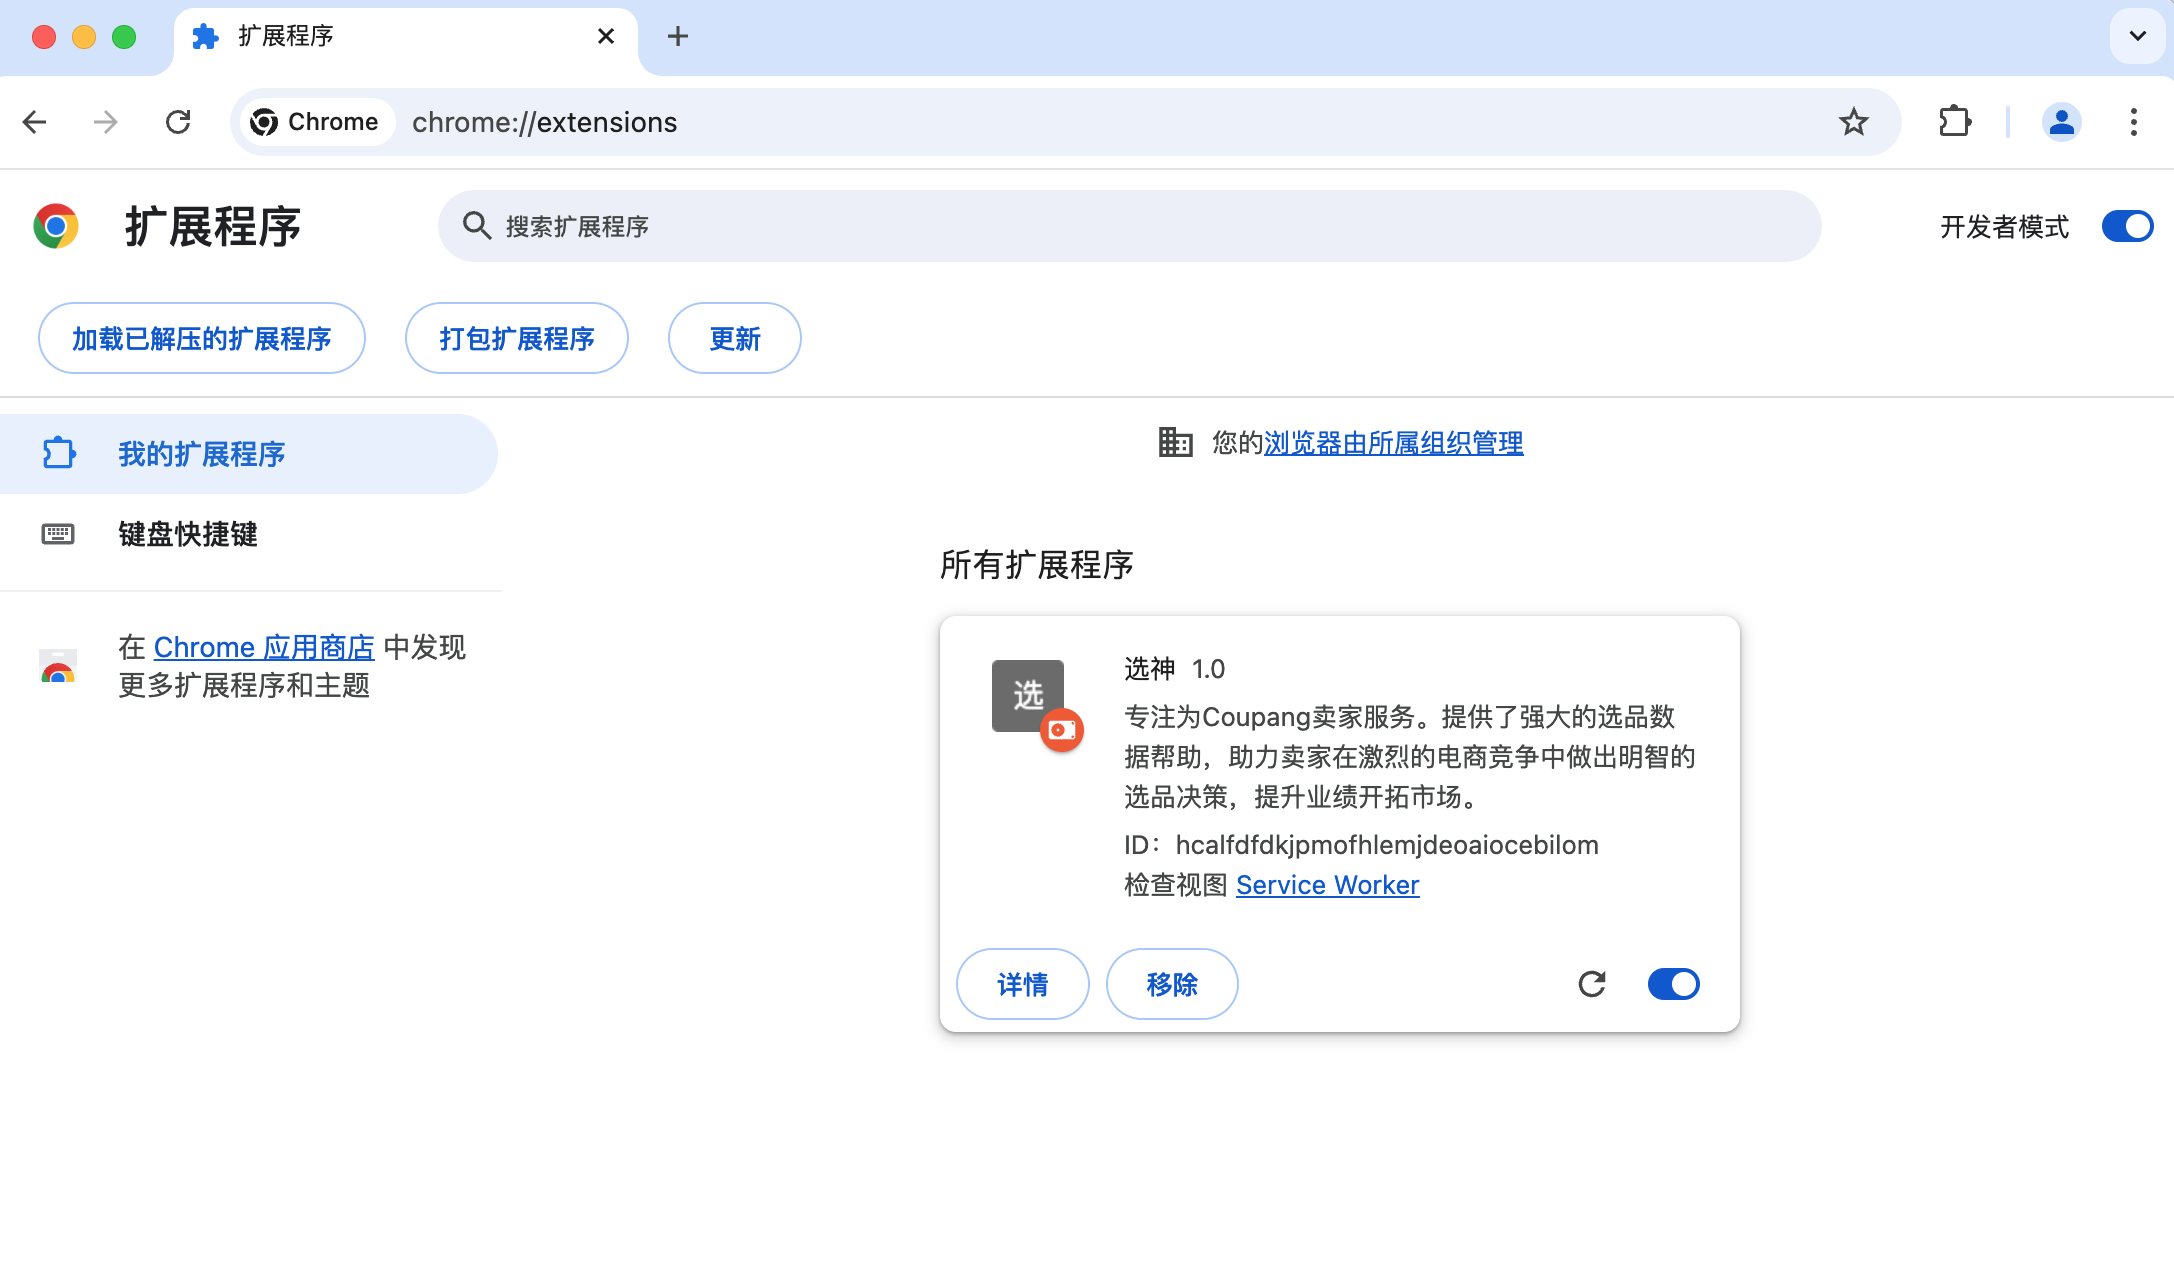Viewport: 2174px width, 1280px height.
Task: Open the Extensions puzzle icon in toolbar
Action: tap(1954, 121)
